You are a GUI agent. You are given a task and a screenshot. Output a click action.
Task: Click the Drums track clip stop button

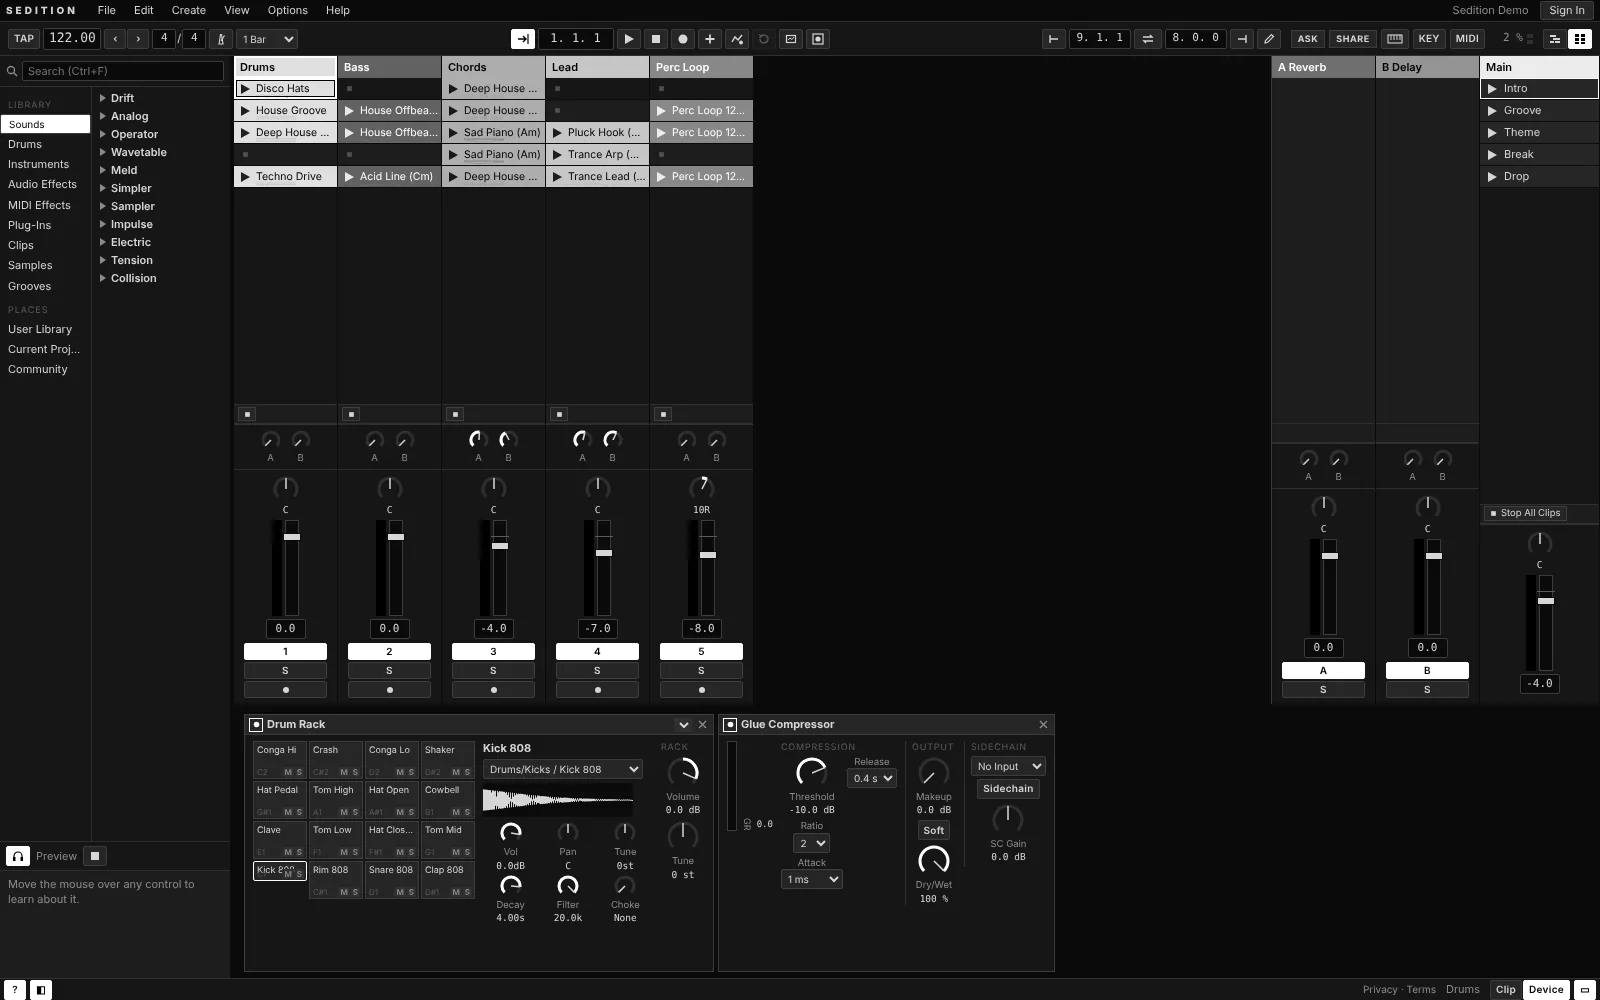click(247, 414)
